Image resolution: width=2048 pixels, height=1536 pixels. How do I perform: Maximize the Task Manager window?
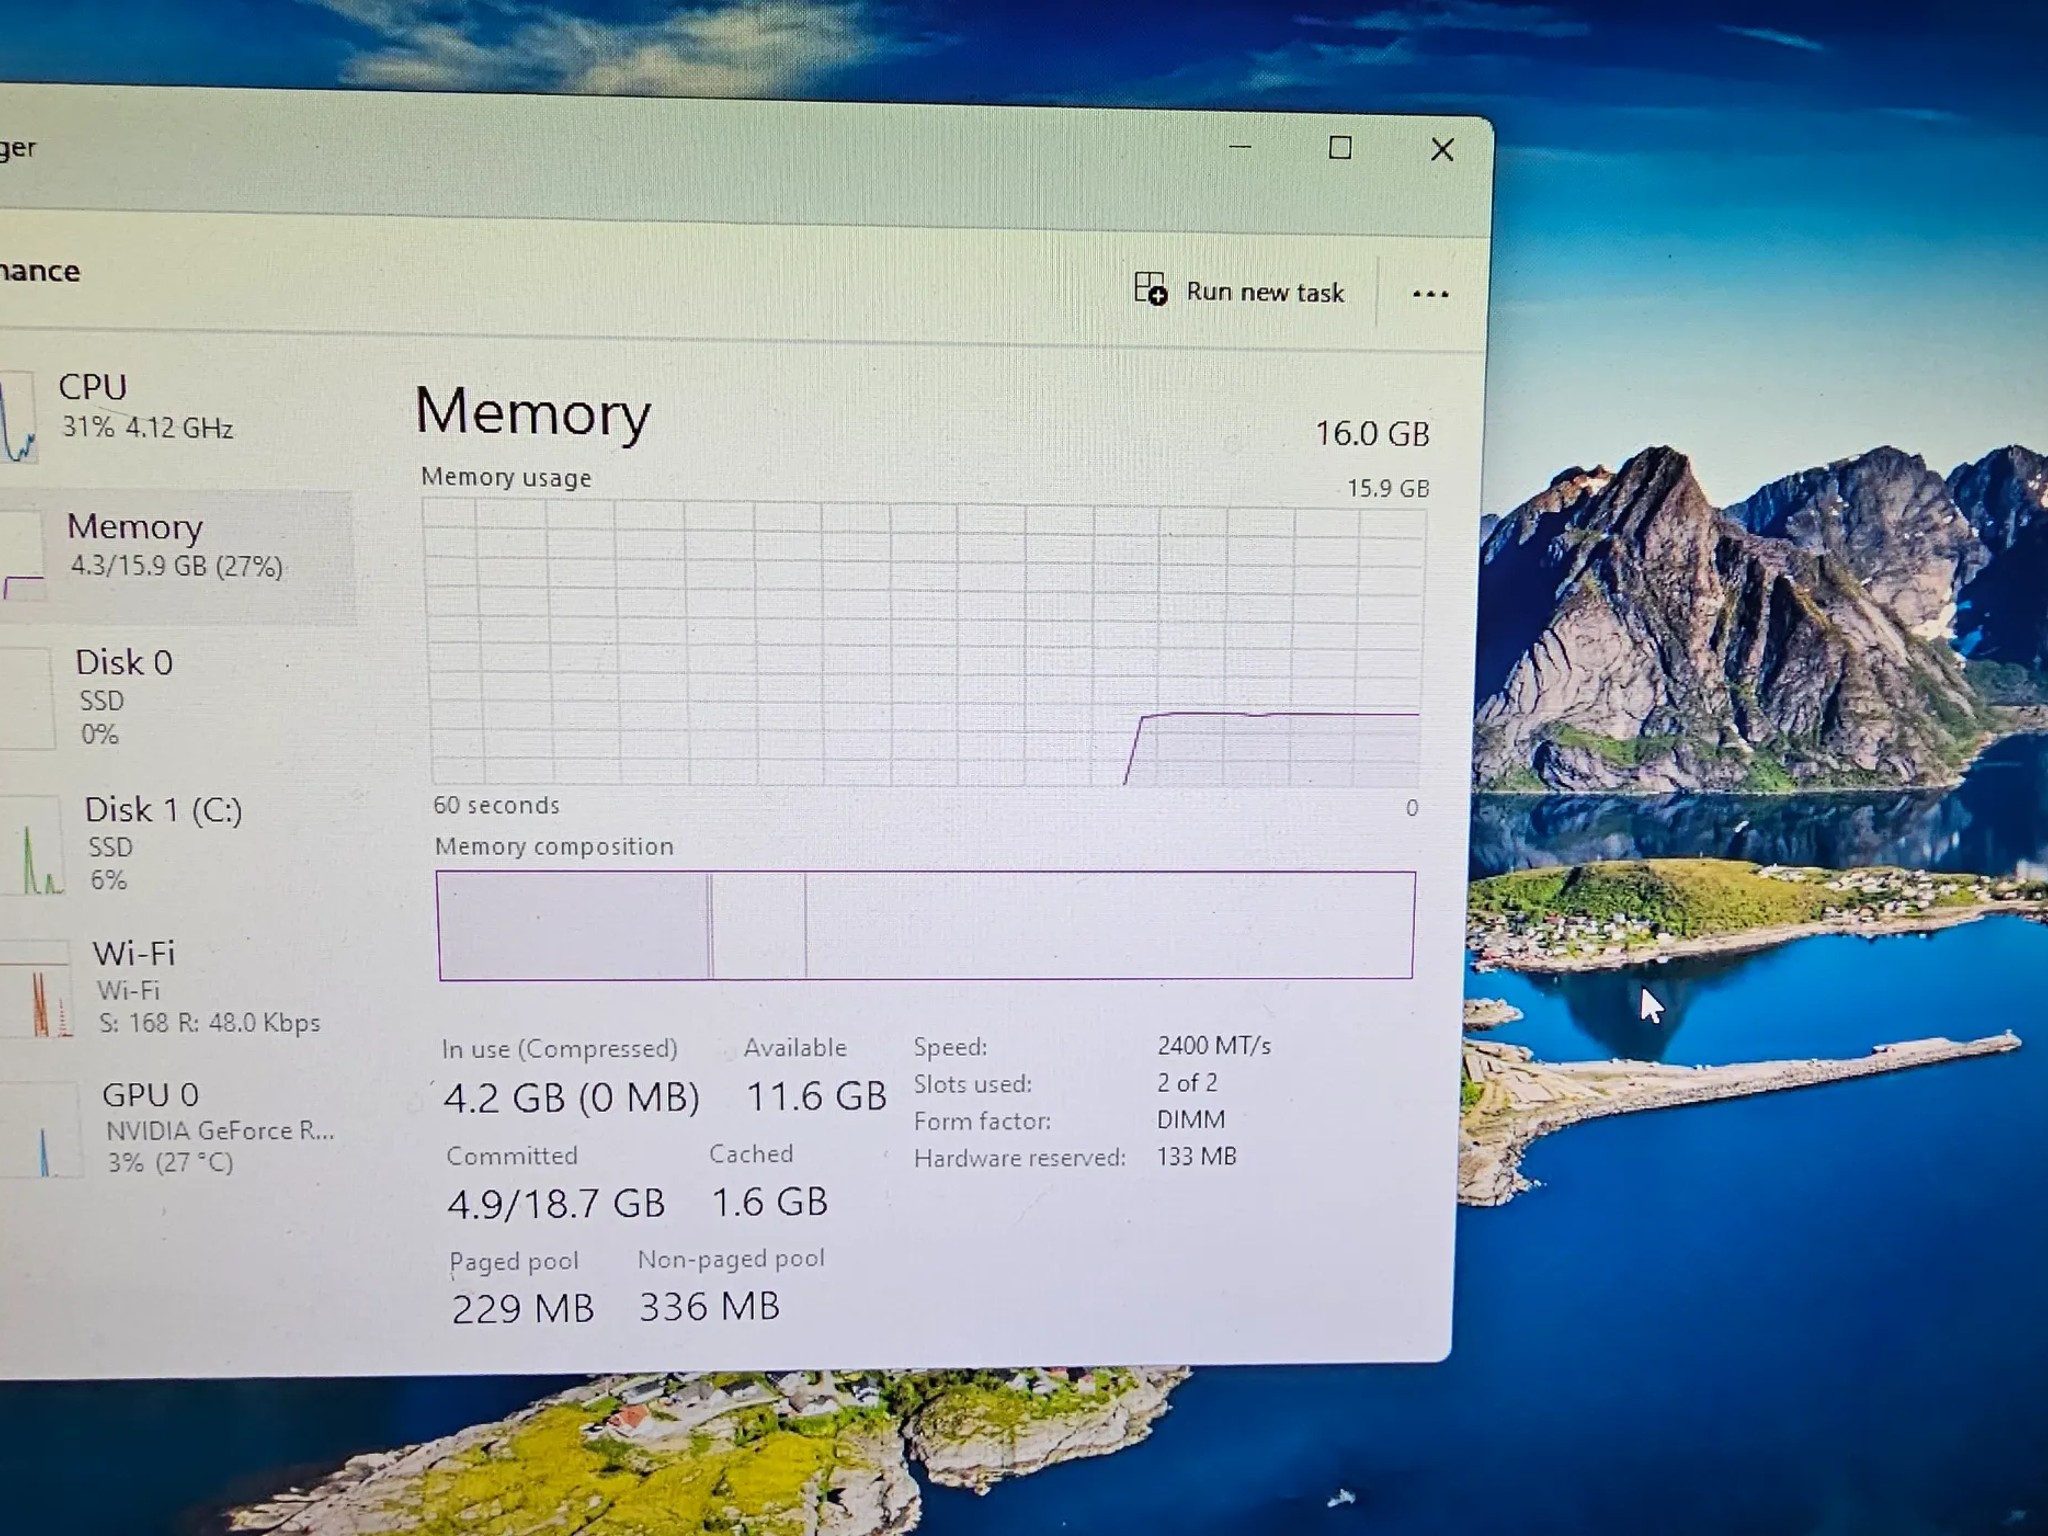(x=1340, y=148)
